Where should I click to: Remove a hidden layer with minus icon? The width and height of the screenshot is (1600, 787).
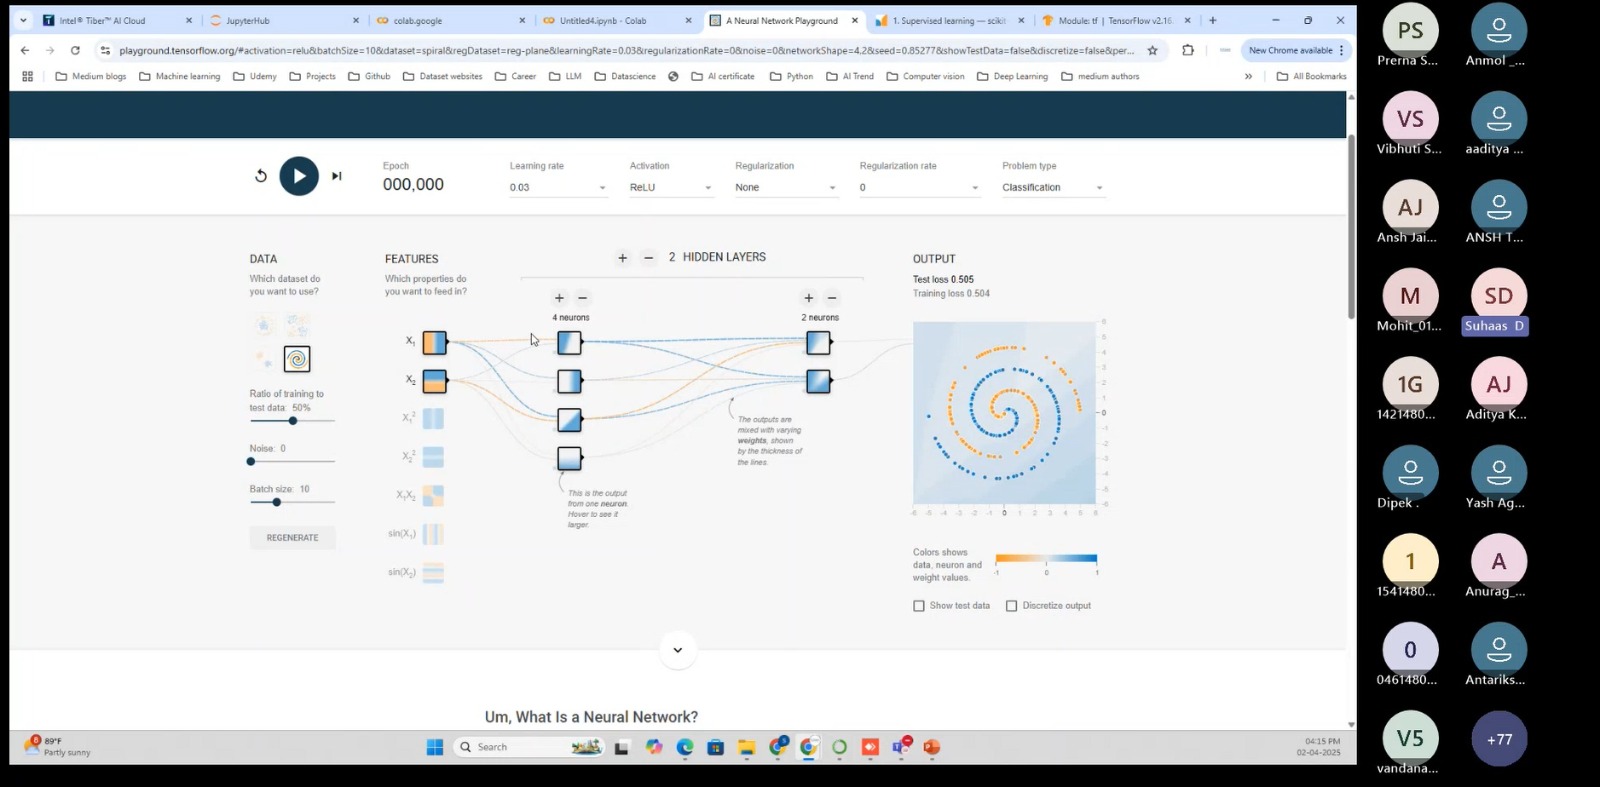pyautogui.click(x=648, y=258)
